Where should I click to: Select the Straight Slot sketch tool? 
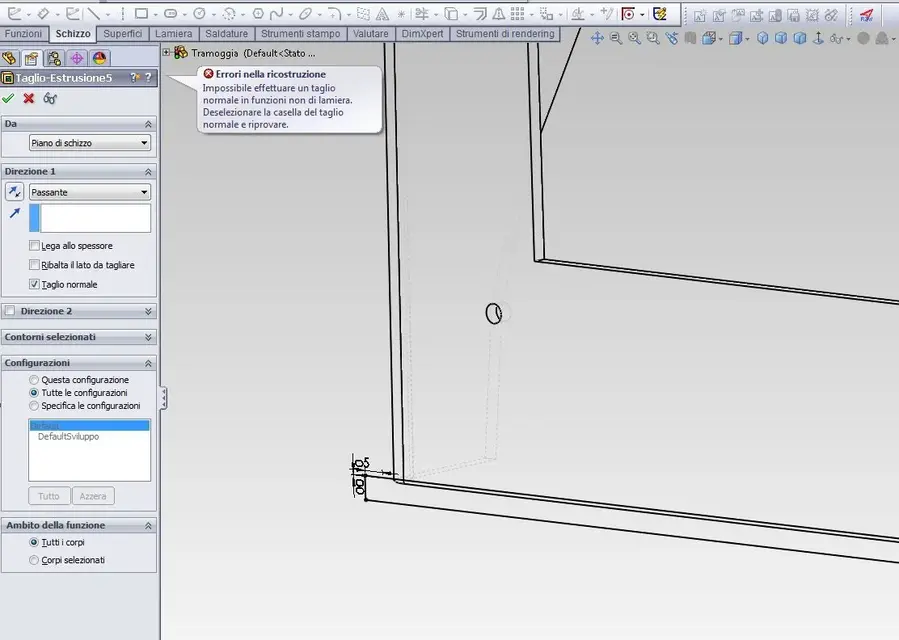pos(170,13)
